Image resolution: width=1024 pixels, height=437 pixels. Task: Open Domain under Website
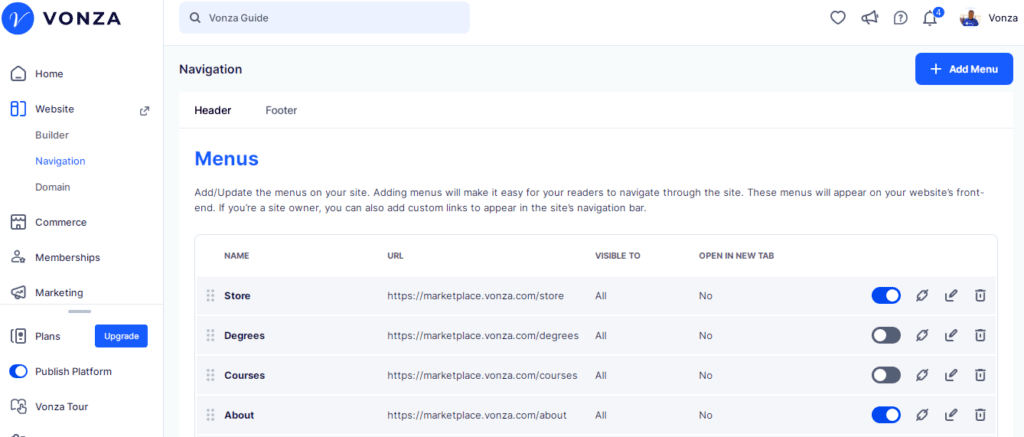pyautogui.click(x=52, y=187)
